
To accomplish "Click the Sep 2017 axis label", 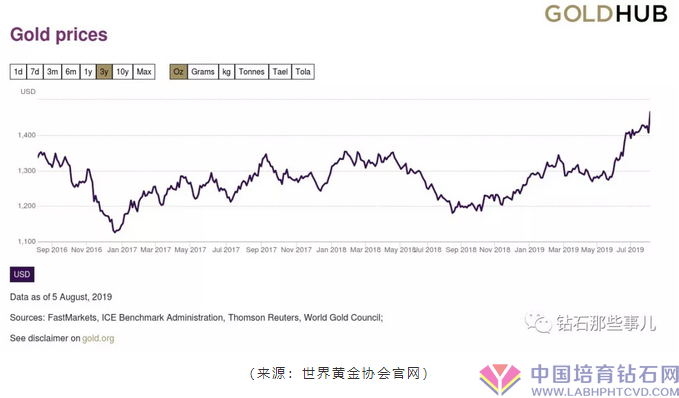I will tap(261, 250).
